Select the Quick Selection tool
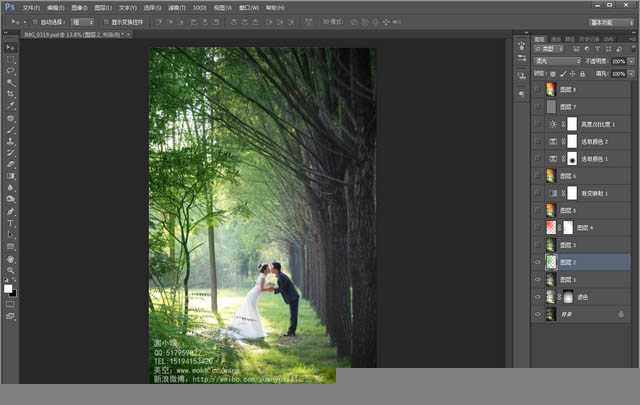640x405 pixels. (x=10, y=82)
